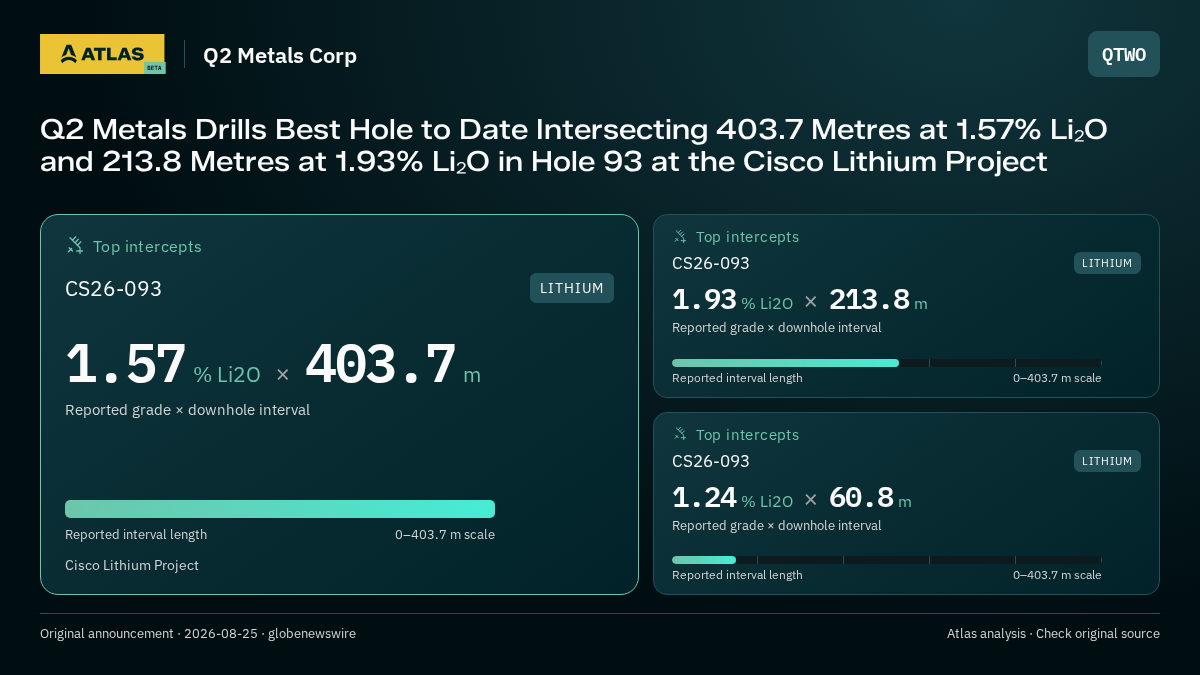Click the LITHIUM tag in the 403.7 m card
Image resolution: width=1200 pixels, height=675 pixels.
[x=572, y=288]
